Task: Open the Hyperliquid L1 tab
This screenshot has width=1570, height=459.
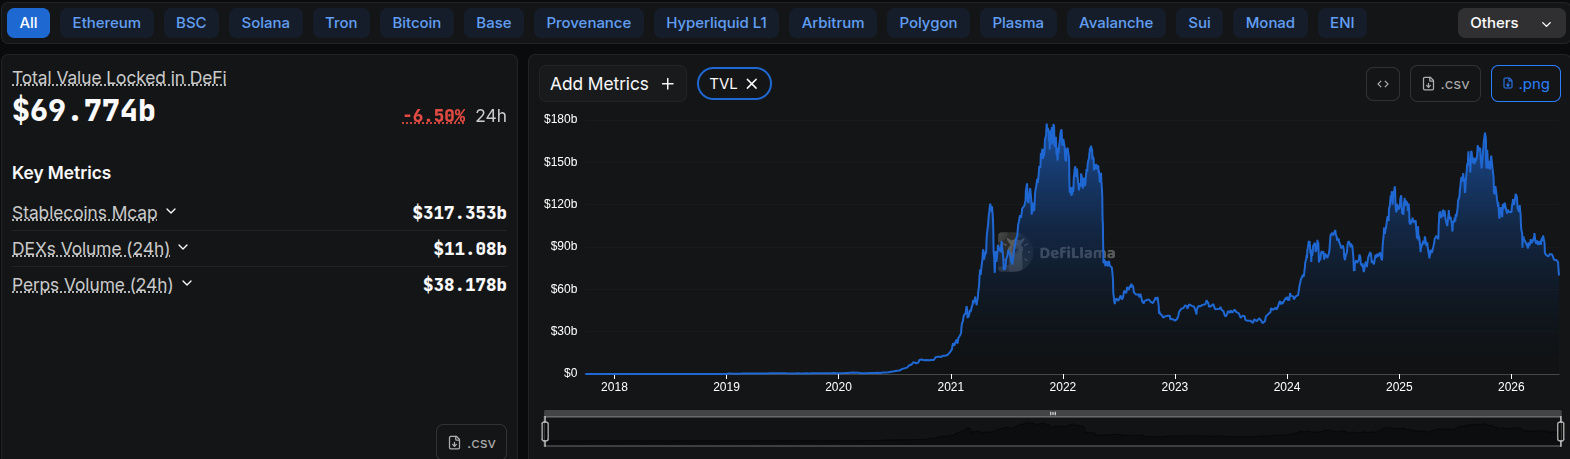Action: point(716,23)
